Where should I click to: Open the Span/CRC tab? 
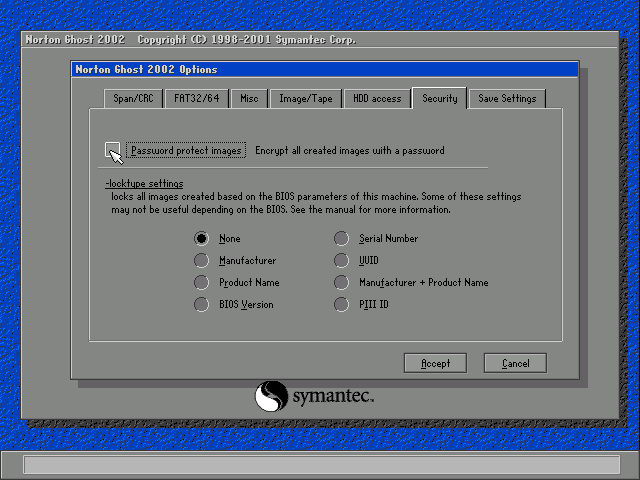pos(133,98)
